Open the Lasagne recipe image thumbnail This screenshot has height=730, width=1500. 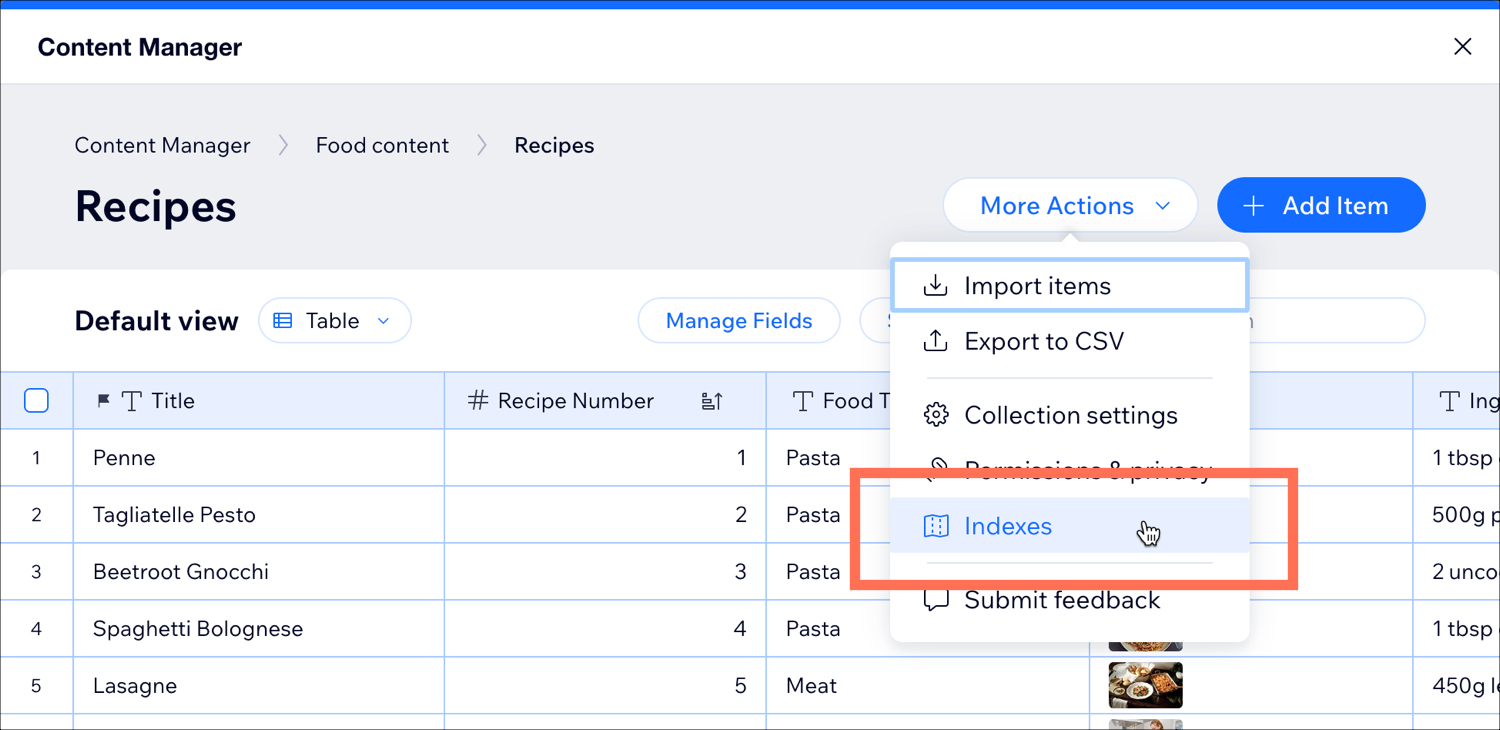click(x=1145, y=685)
